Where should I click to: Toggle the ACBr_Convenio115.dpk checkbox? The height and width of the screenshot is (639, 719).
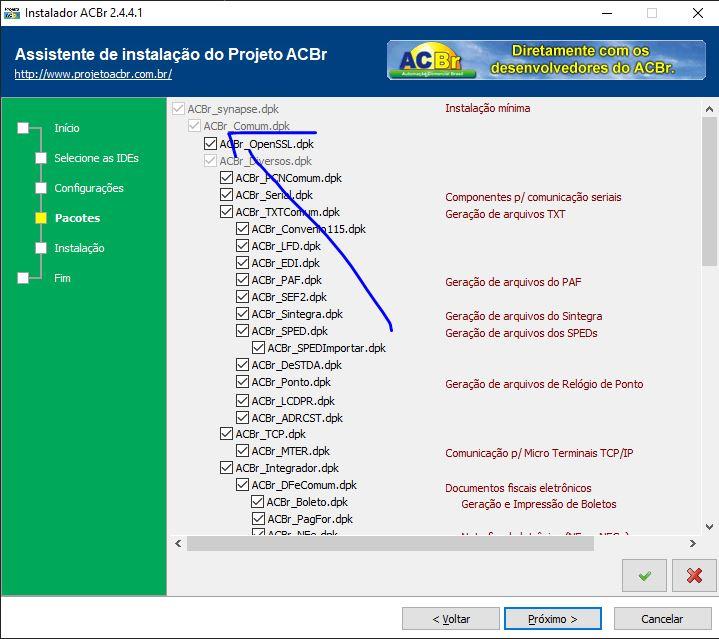tap(243, 228)
